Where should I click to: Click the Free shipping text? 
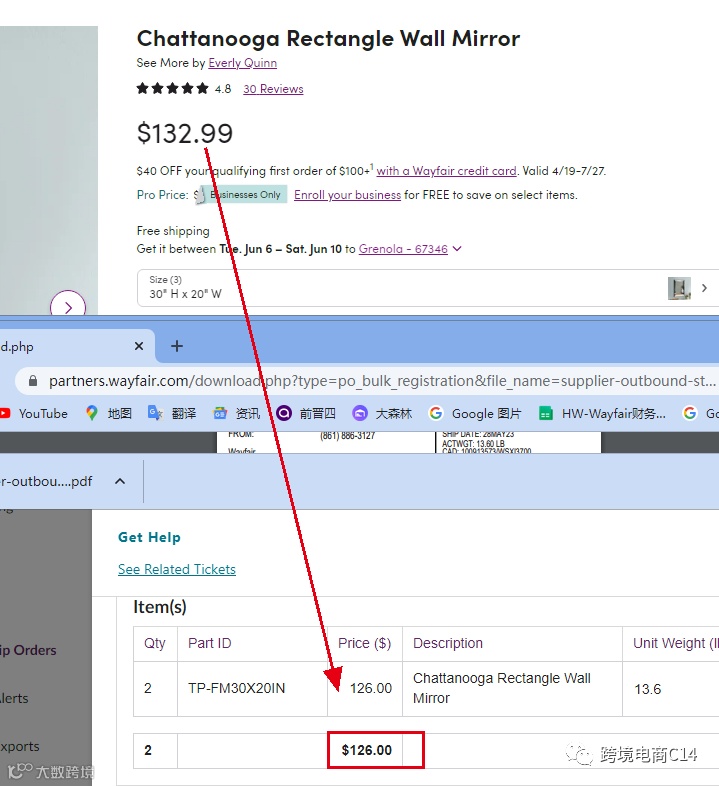pos(173,231)
